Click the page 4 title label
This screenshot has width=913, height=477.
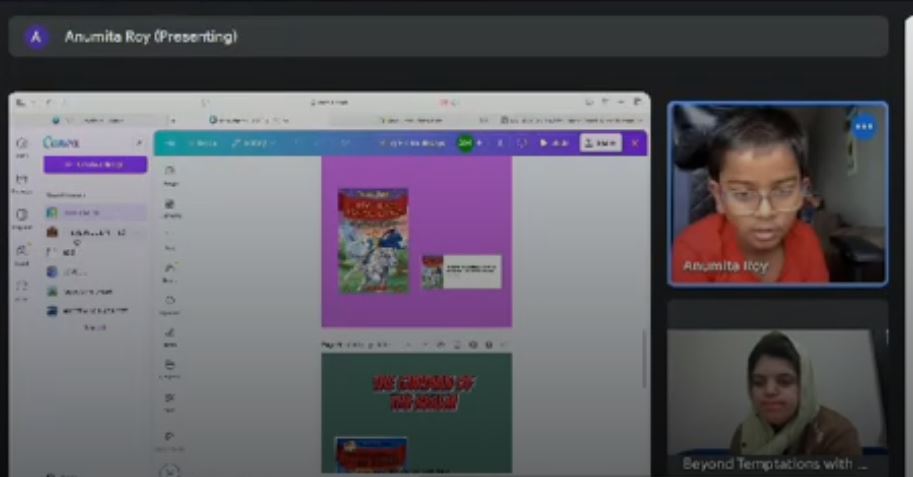355,345
